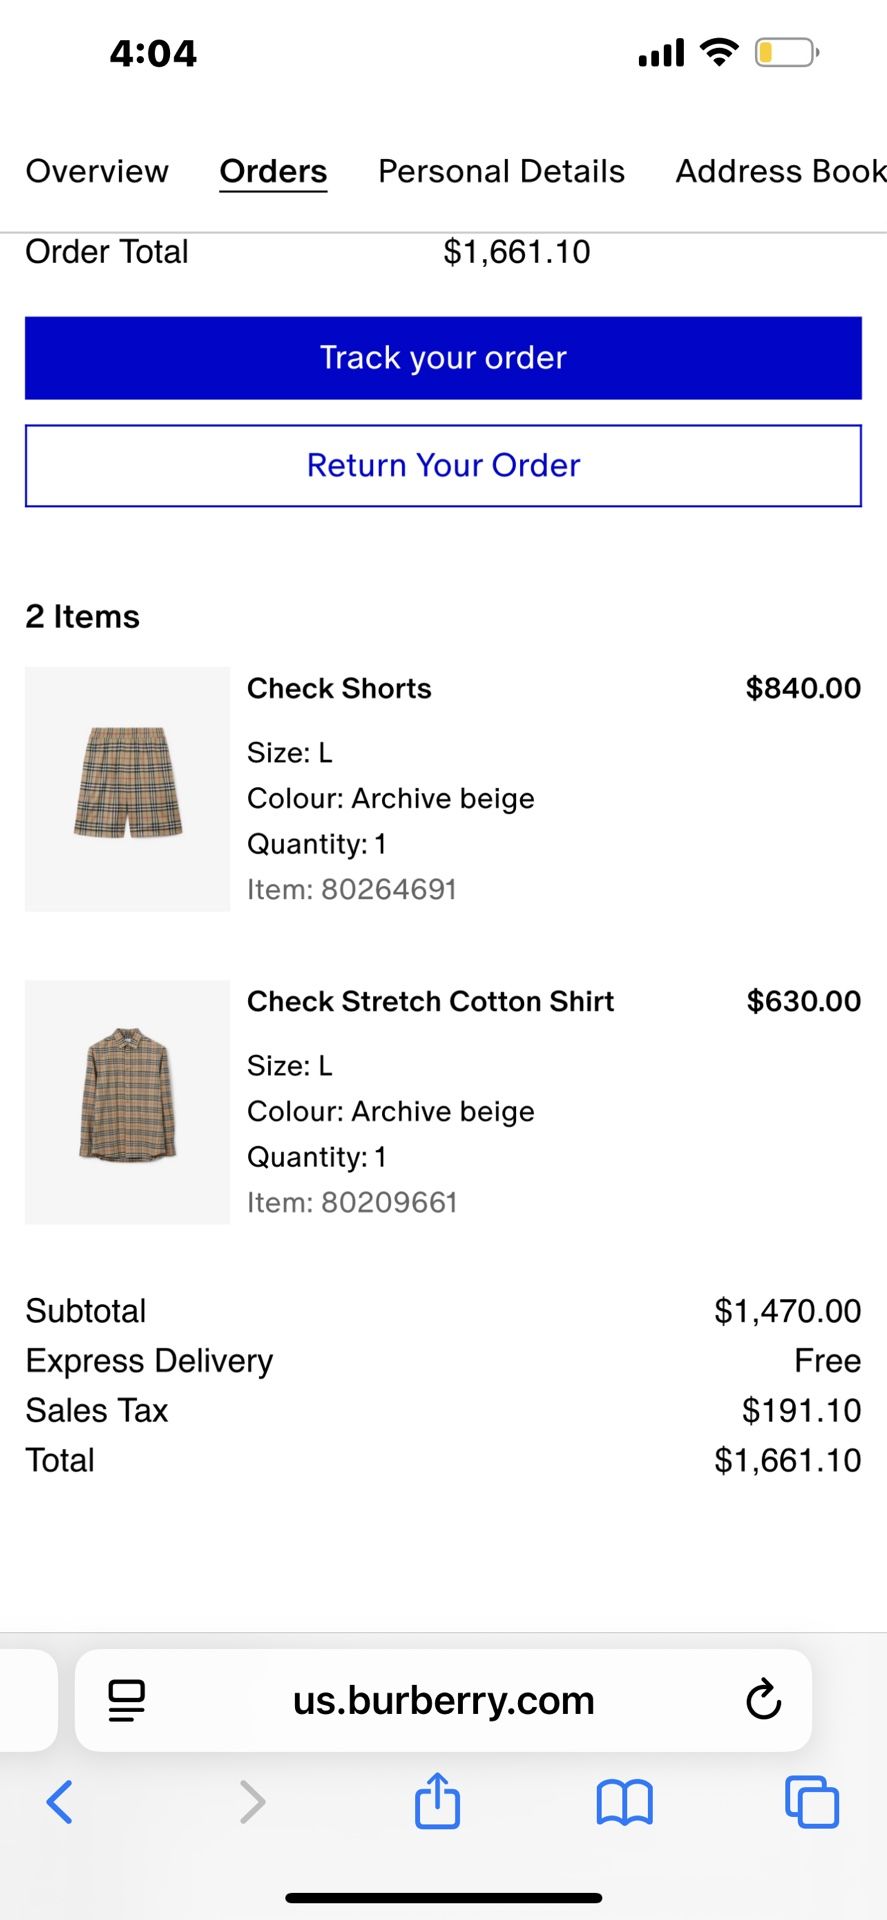Select Return Your Order
887x1920 pixels.
point(443,465)
